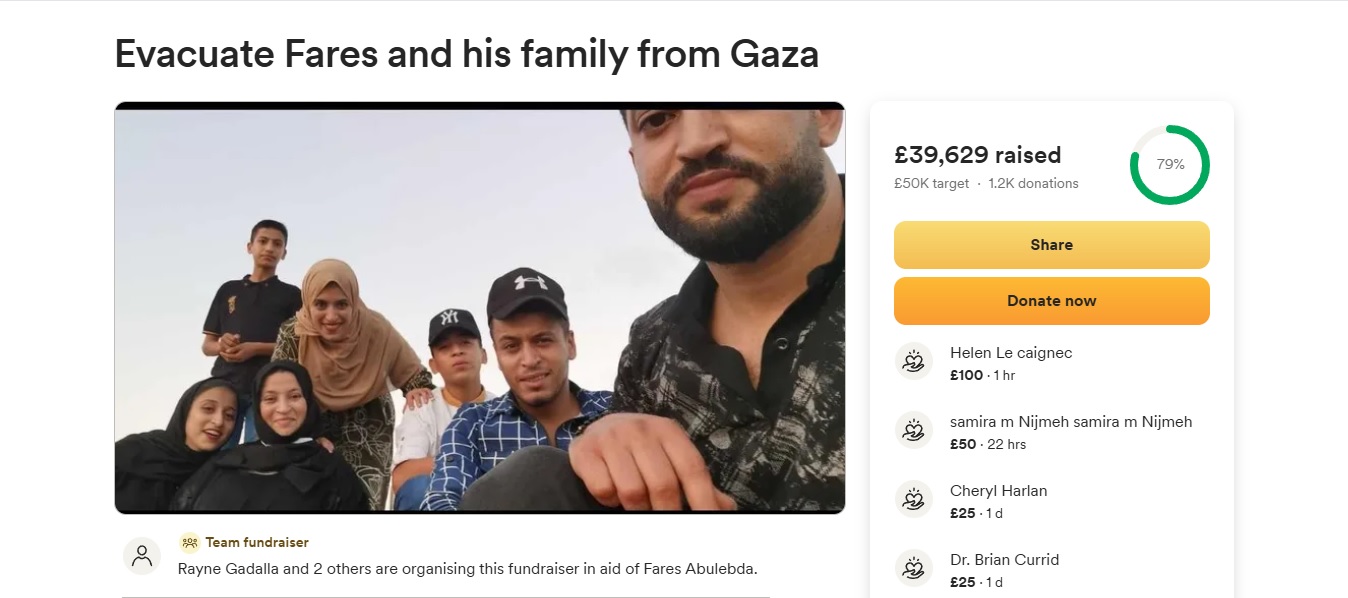Click the Evacuate Fares page title
The height and width of the screenshot is (598, 1348).
[x=467, y=53]
